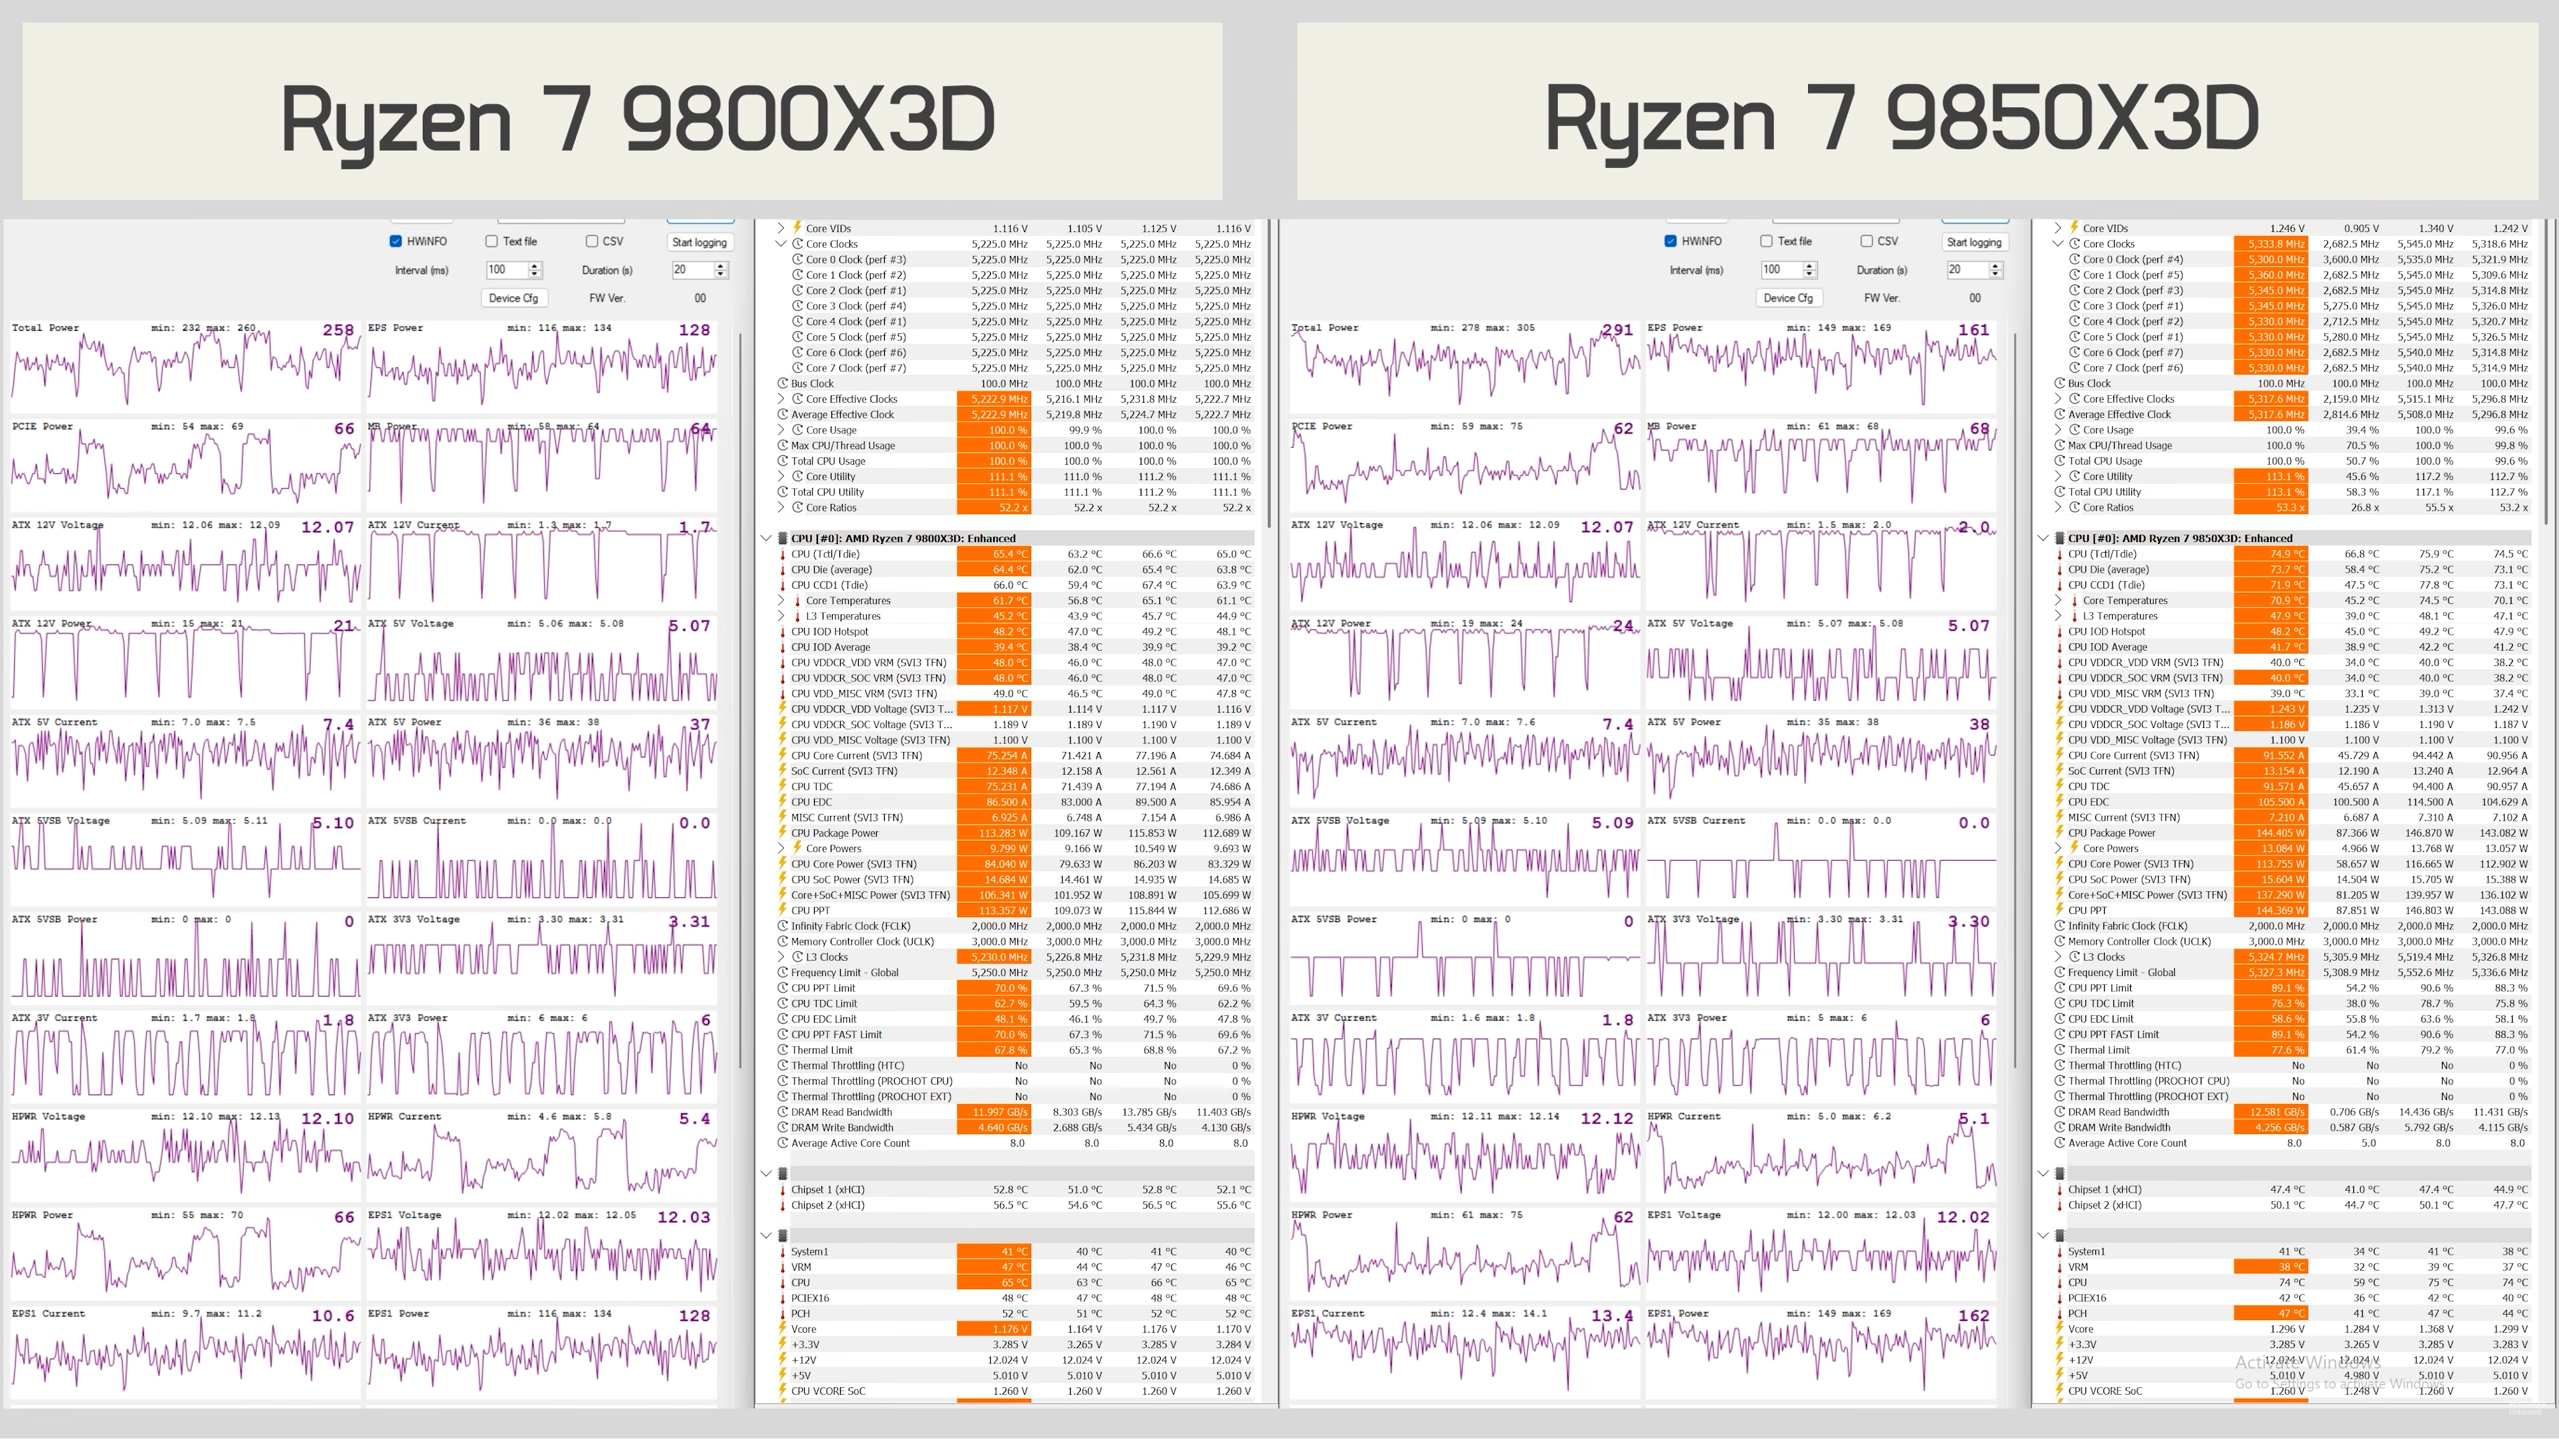Click the clock icon beside the 9800X3D Bus Clock

click(783, 383)
